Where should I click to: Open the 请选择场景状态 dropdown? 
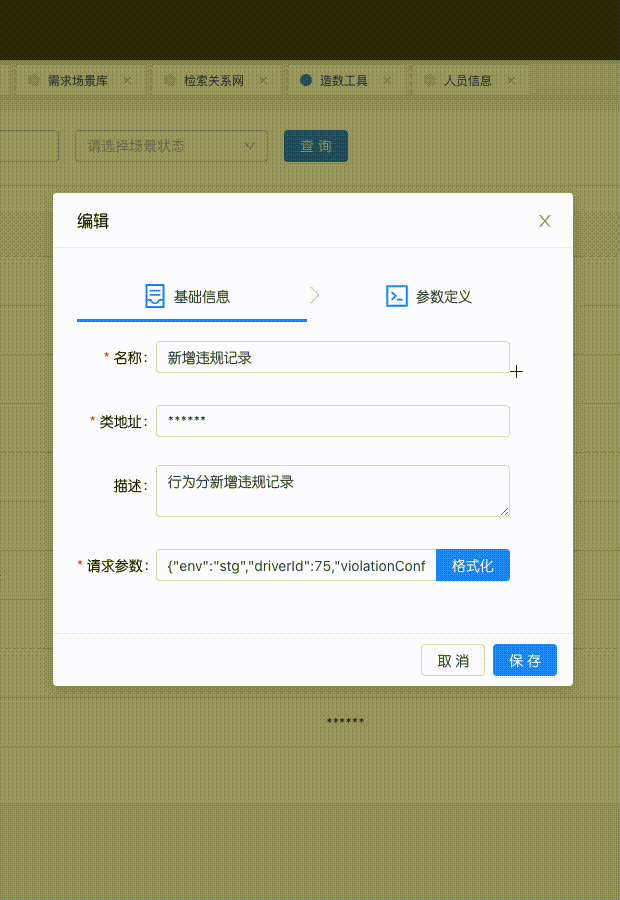171,146
